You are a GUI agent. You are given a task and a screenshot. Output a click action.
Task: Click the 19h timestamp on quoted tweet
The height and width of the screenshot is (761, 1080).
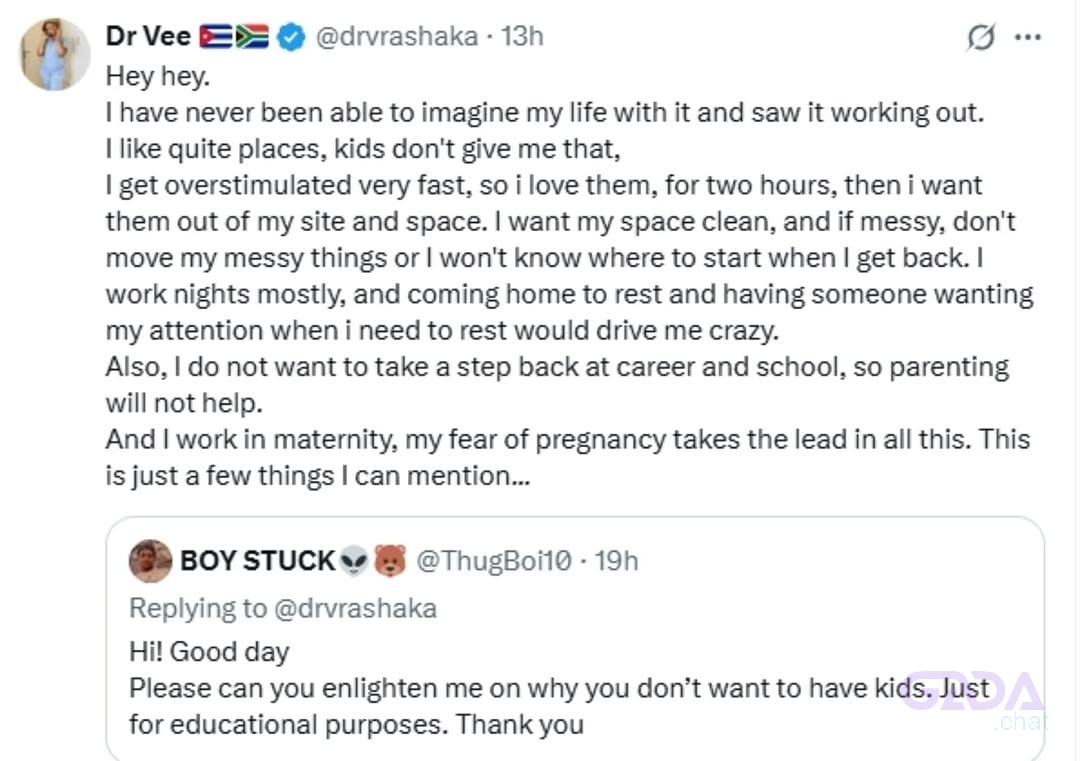[x=616, y=561]
